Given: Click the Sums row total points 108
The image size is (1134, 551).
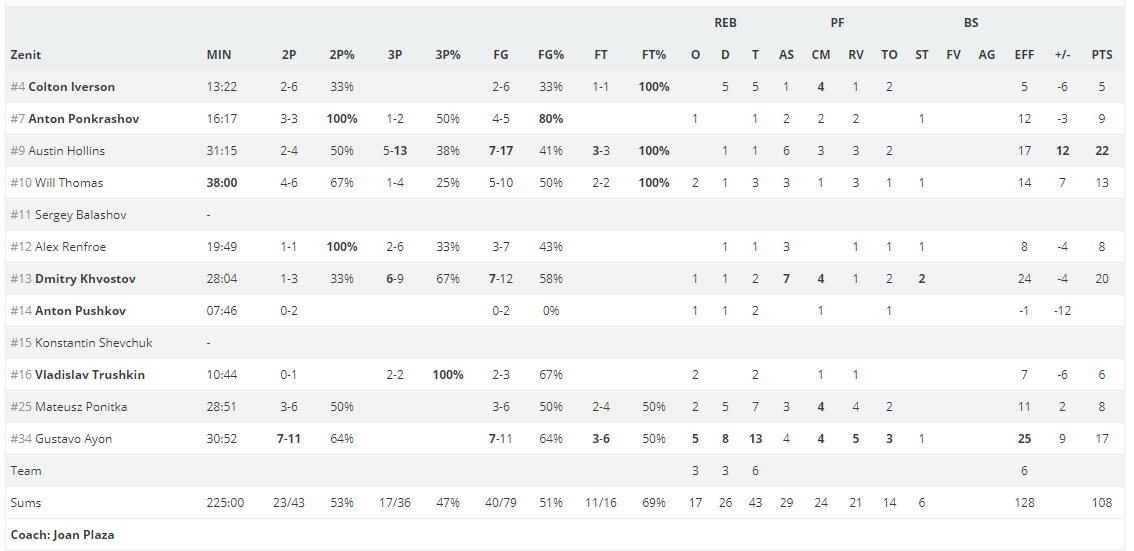Looking at the screenshot, I should (1102, 503).
